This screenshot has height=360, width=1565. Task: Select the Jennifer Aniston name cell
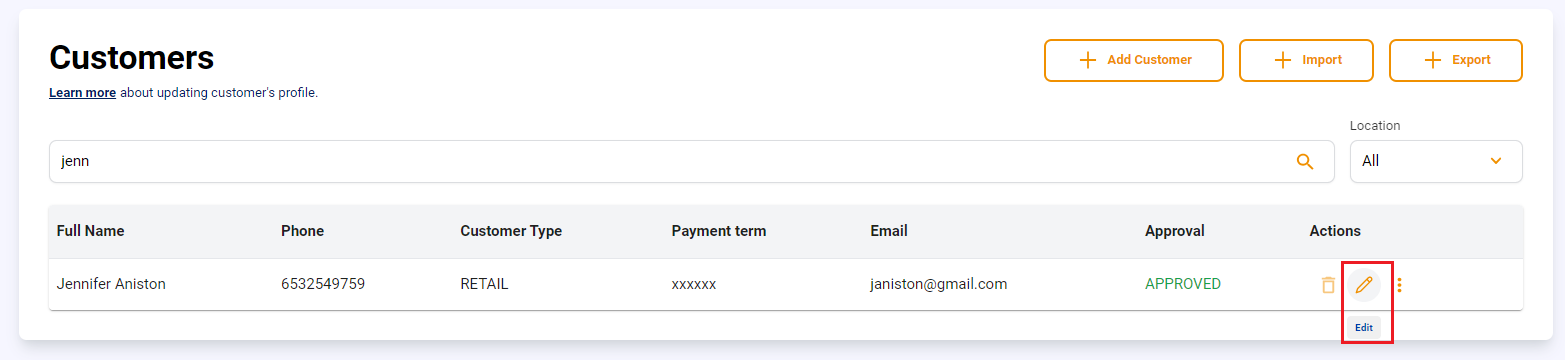click(x=111, y=284)
